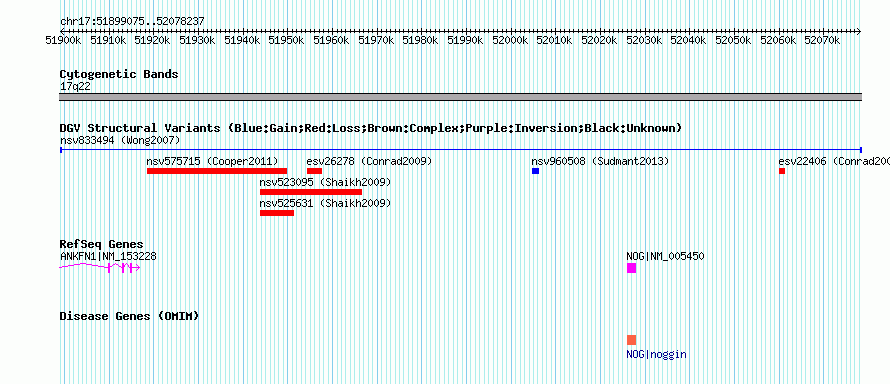The width and height of the screenshot is (890, 384).
Task: Open the NOG|NM_005450 gene label
Action: tap(665, 256)
